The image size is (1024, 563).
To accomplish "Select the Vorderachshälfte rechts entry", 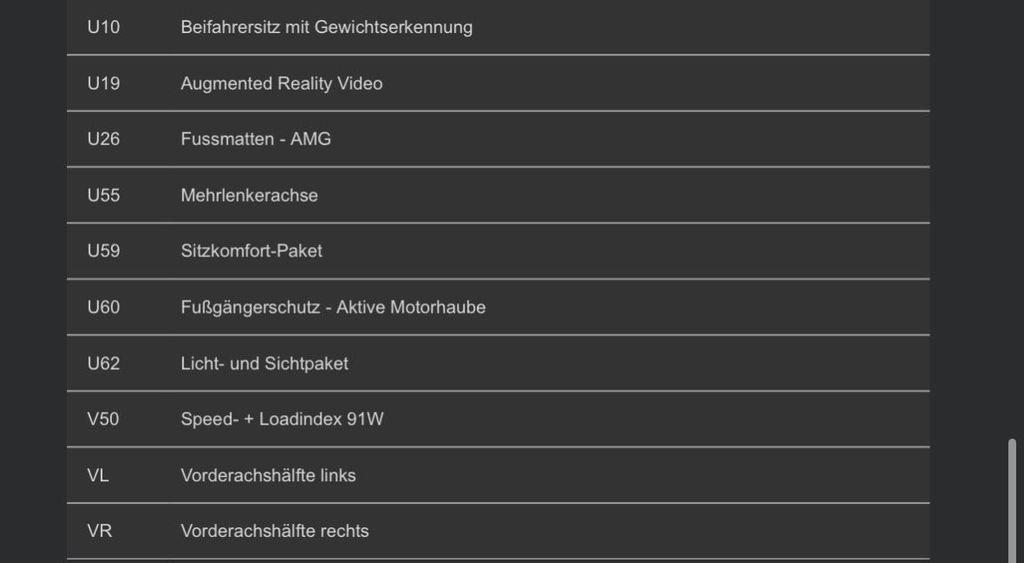I will (274, 531).
